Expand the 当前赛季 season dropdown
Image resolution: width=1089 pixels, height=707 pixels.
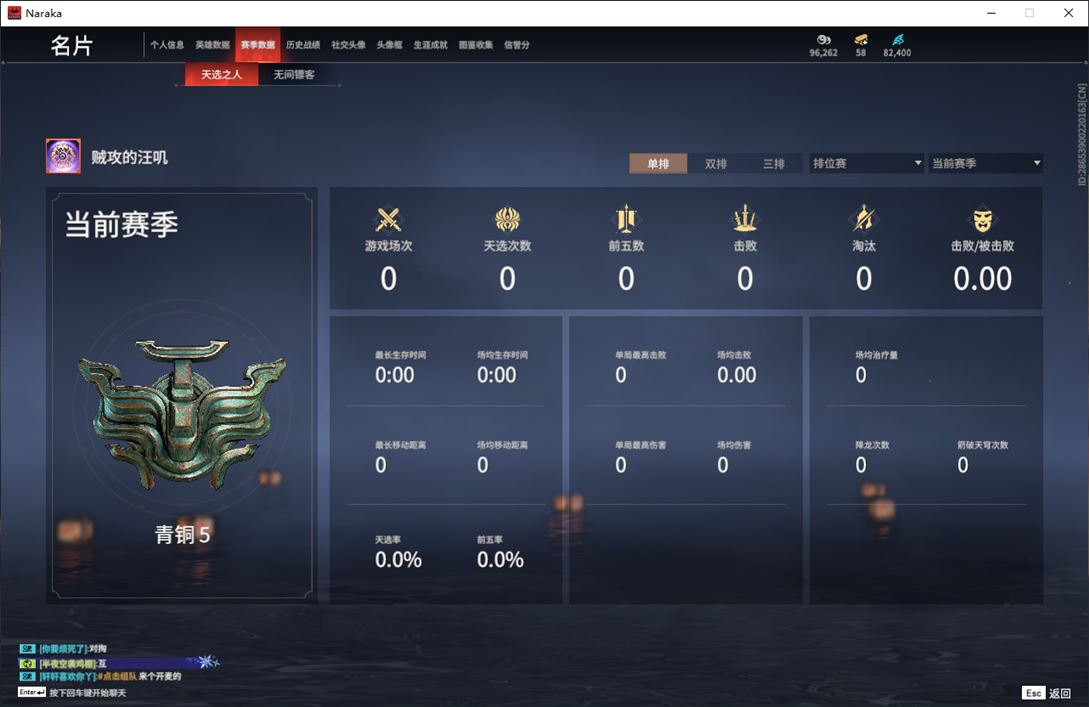tap(985, 163)
